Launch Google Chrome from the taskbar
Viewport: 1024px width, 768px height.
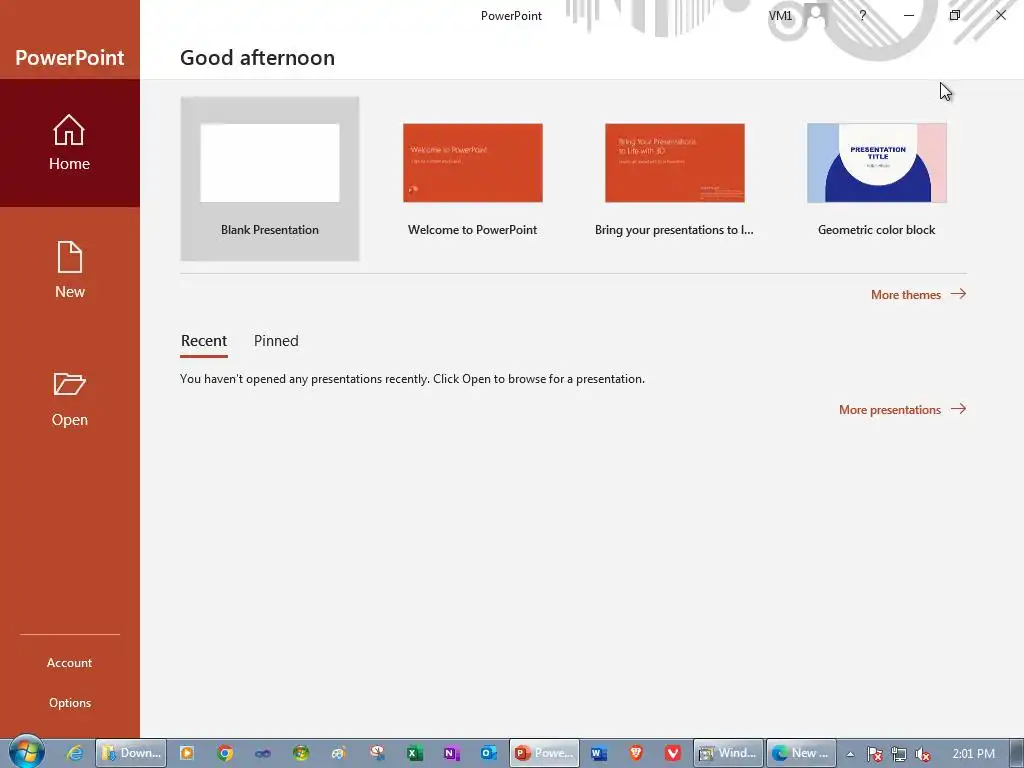pyautogui.click(x=225, y=753)
